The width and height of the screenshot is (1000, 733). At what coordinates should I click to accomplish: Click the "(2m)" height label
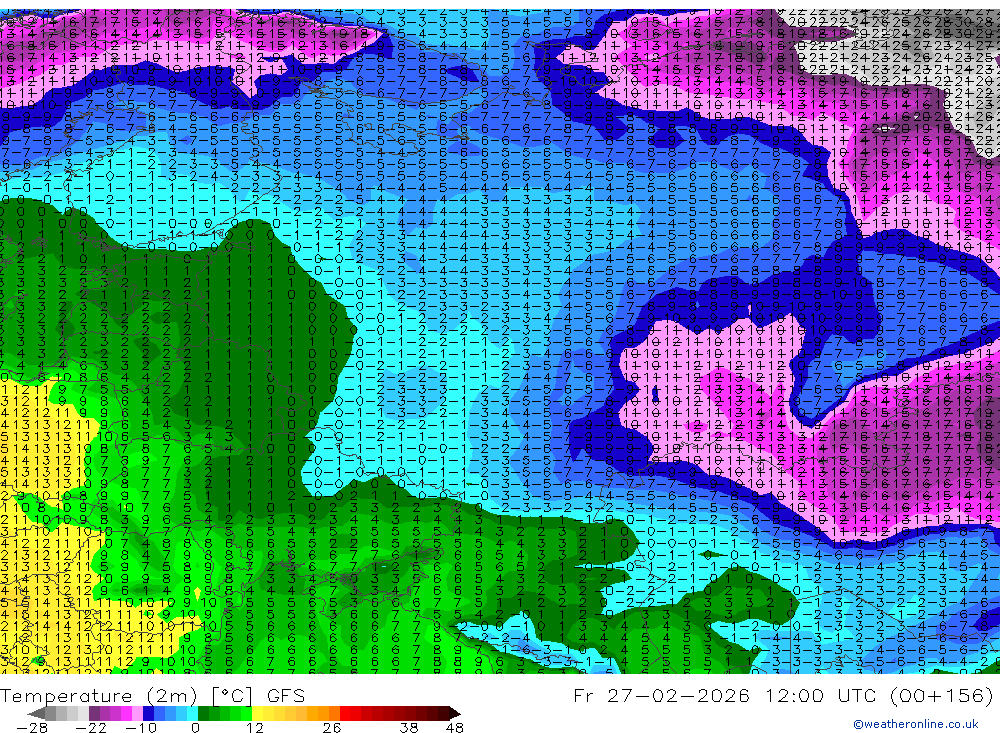click(172, 696)
